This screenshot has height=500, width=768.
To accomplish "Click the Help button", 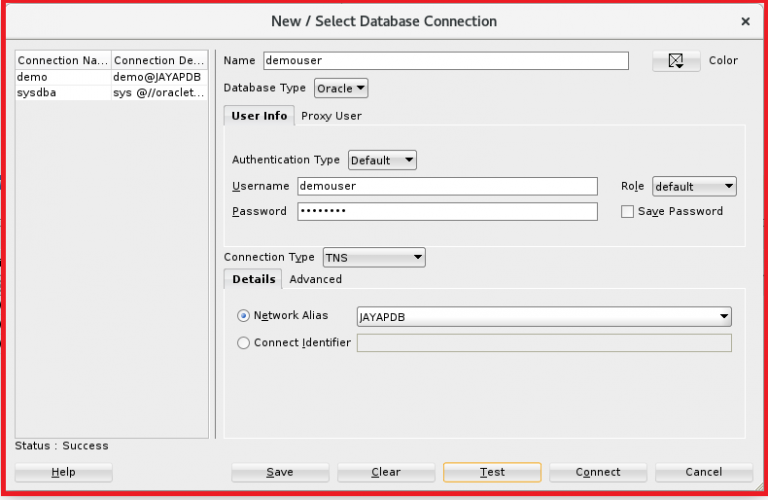I will tap(64, 472).
